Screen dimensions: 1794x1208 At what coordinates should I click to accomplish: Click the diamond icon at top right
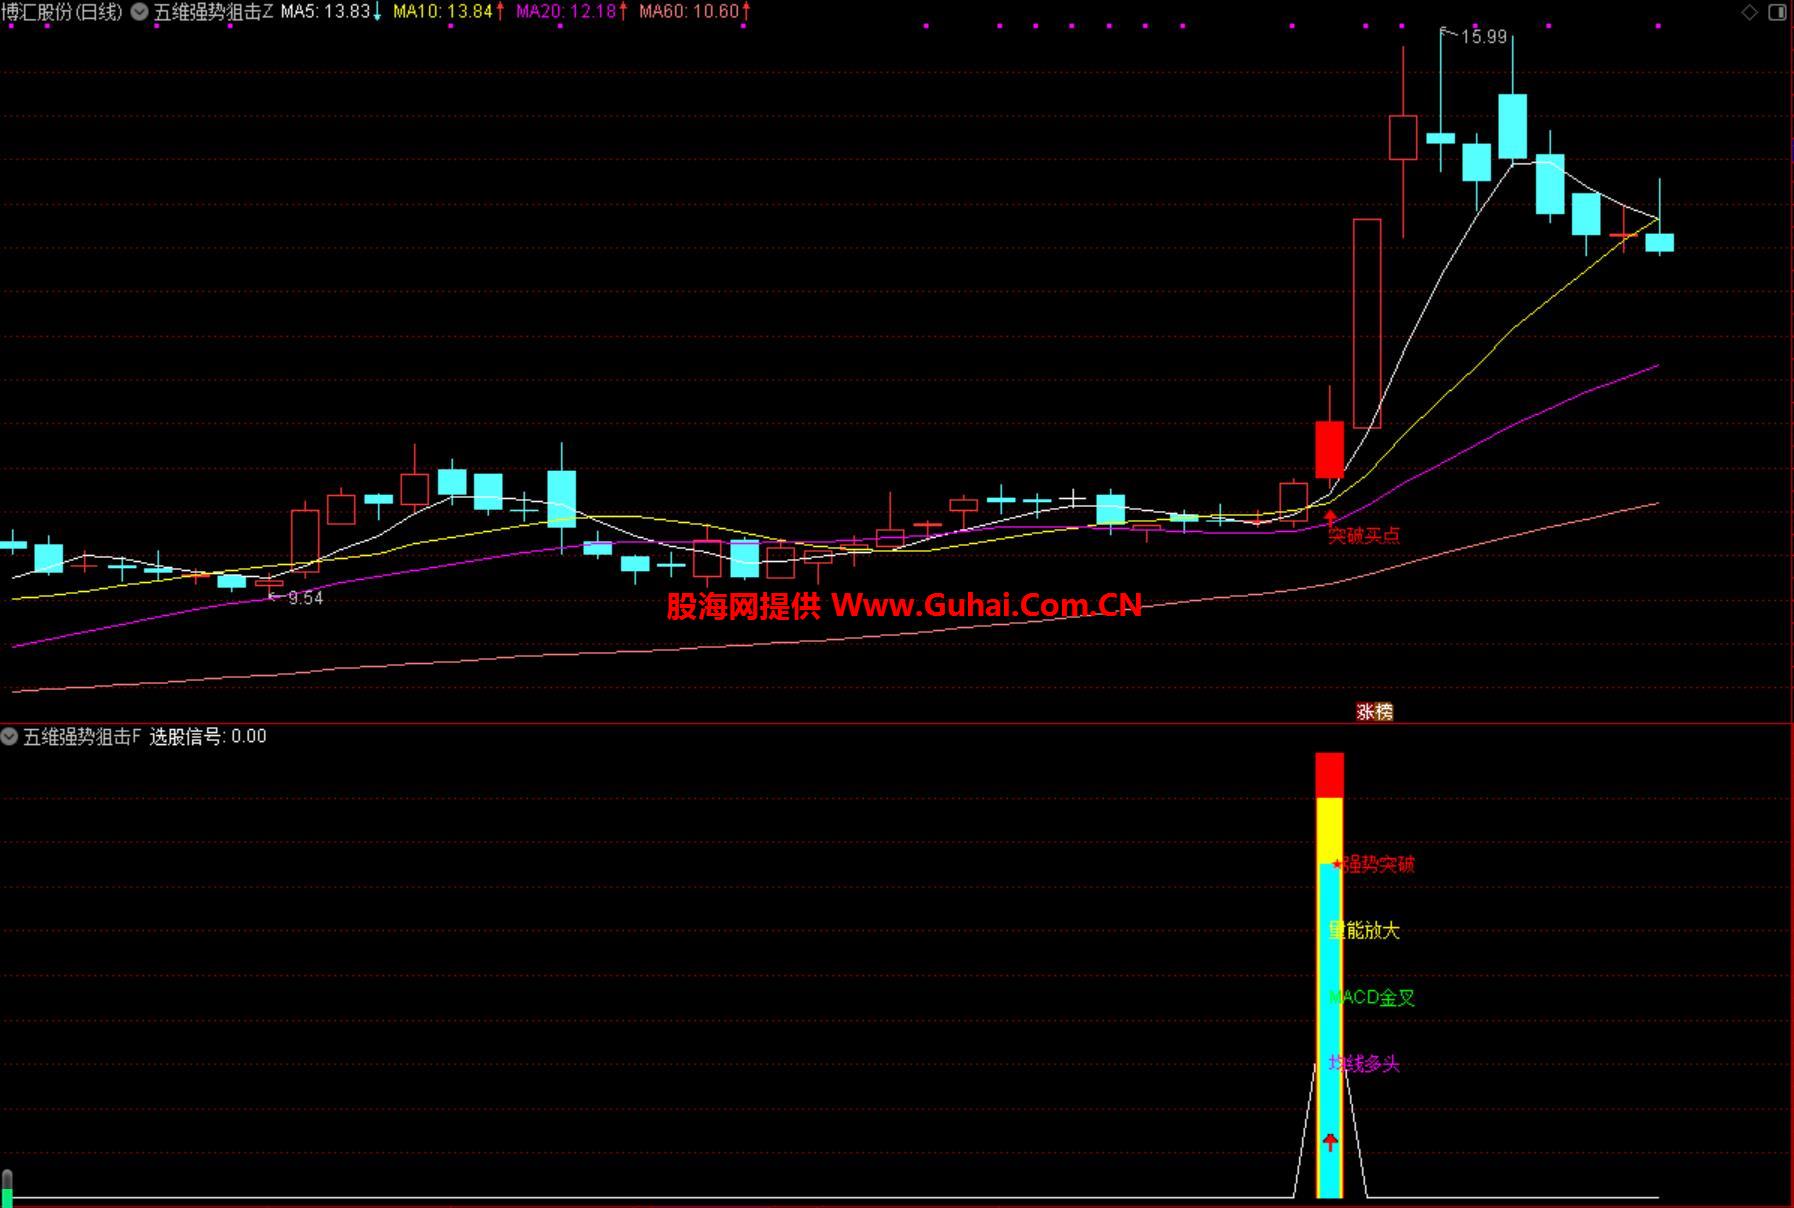point(1749,12)
